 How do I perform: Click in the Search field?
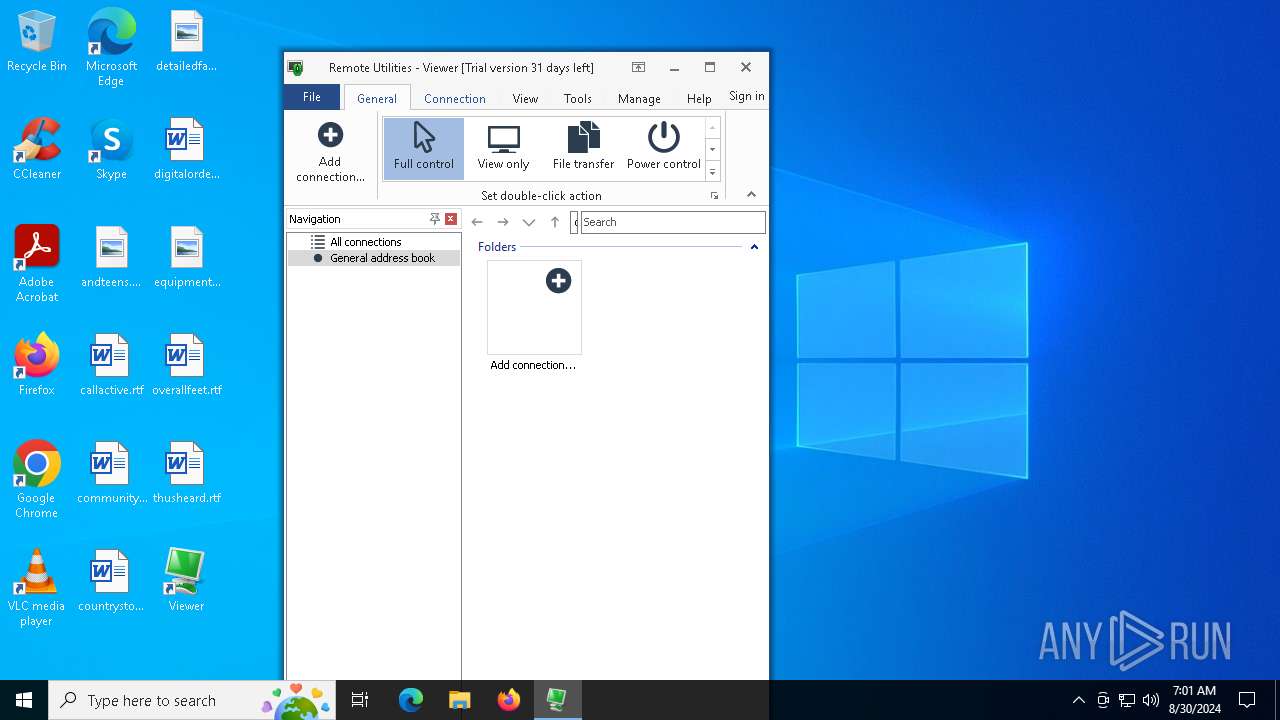tap(673, 222)
